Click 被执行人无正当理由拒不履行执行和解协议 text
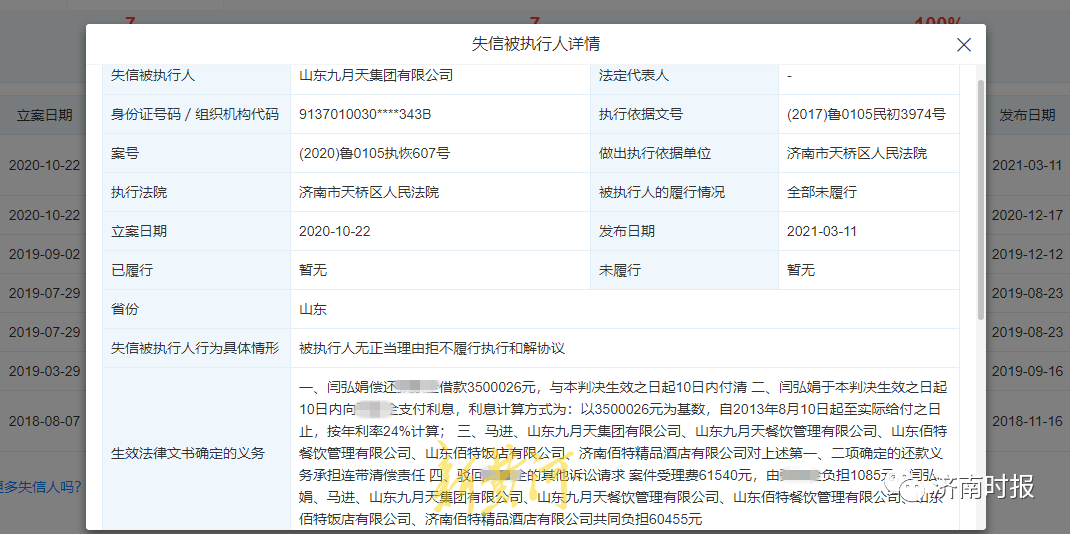Image resolution: width=1070 pixels, height=534 pixels. click(x=432, y=348)
